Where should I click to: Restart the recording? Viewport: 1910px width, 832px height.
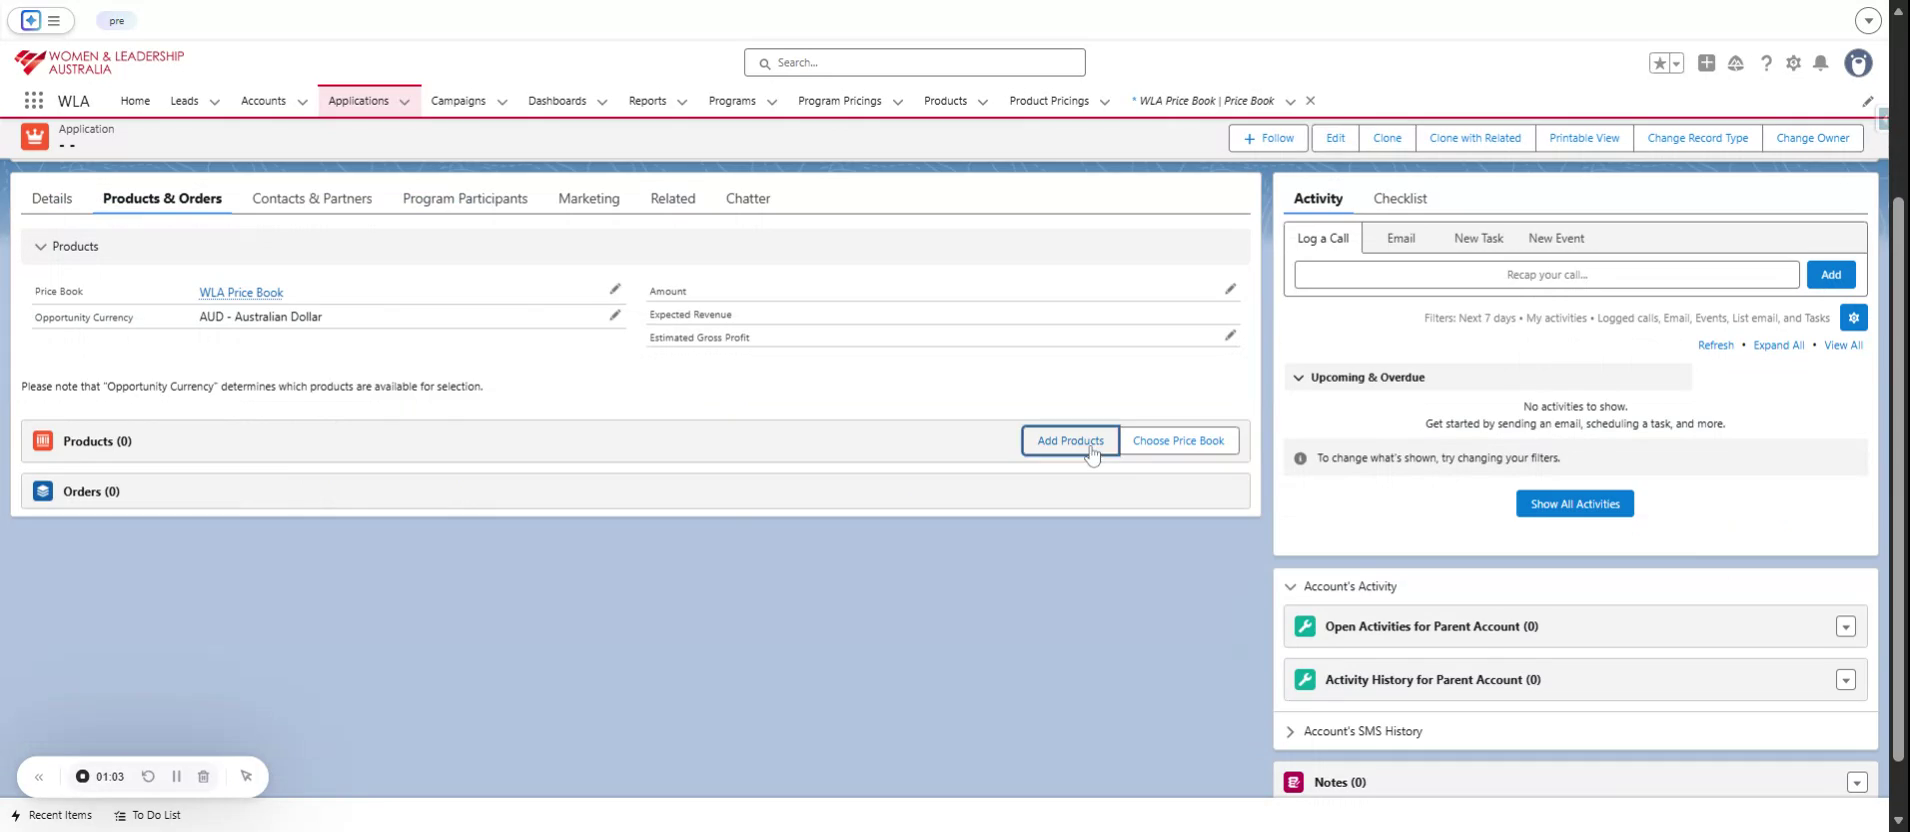[148, 776]
